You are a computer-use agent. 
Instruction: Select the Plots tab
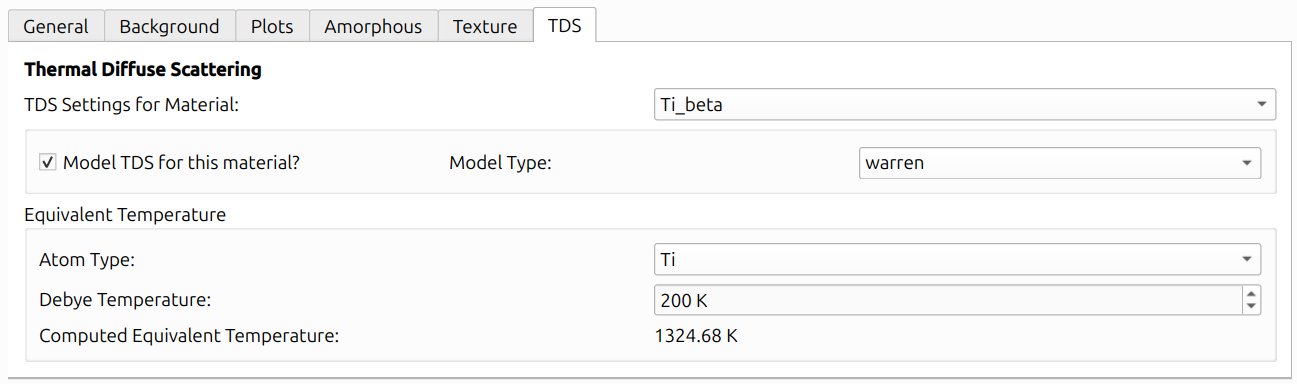coord(272,27)
